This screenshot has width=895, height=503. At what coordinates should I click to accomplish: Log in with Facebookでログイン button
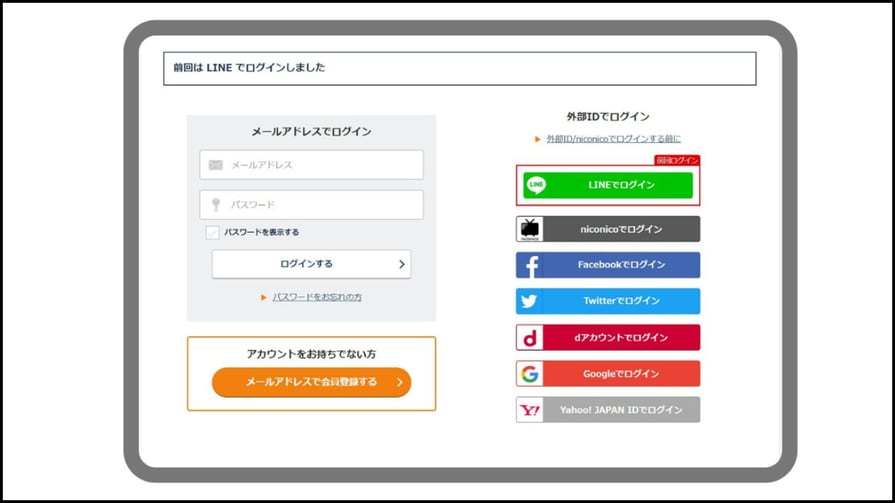click(608, 265)
